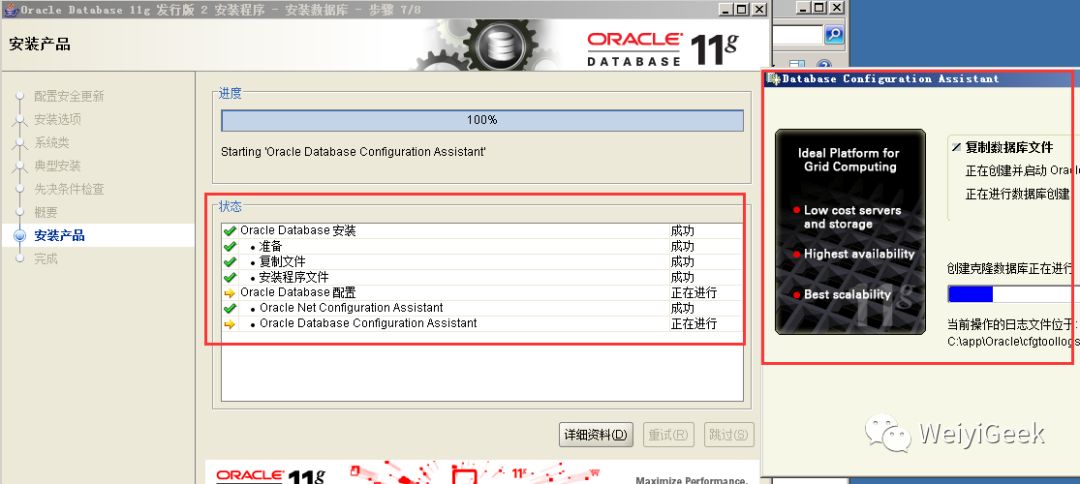This screenshot has width=1080, height=484.
Task: Click the Database Configuration Assistant title bar
Action: point(920,79)
